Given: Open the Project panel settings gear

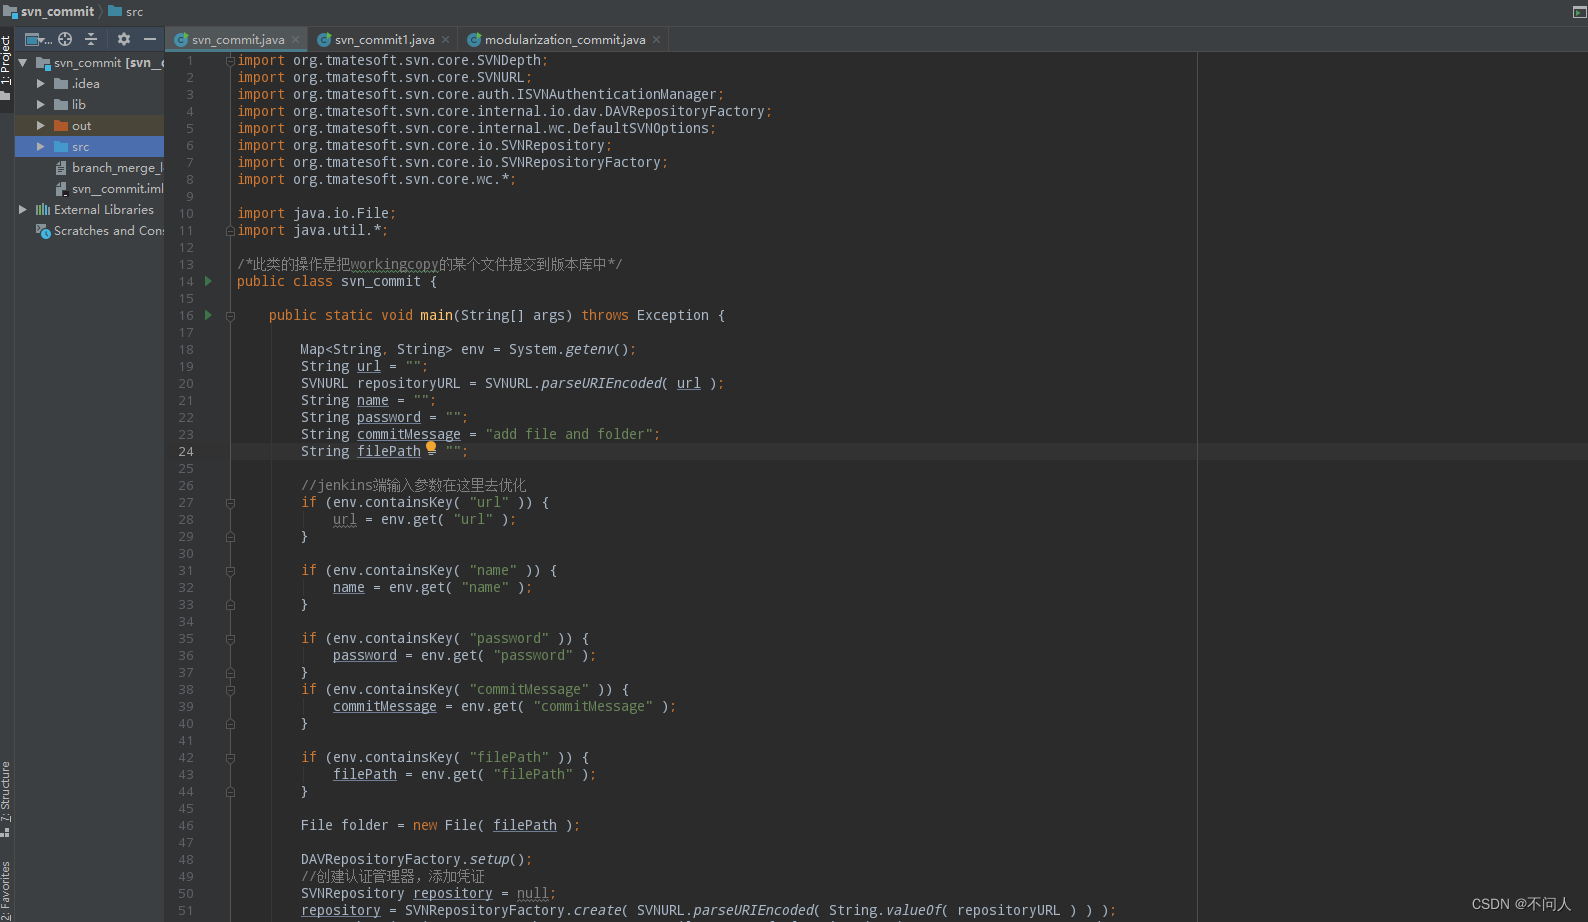Looking at the screenshot, I should coord(124,39).
